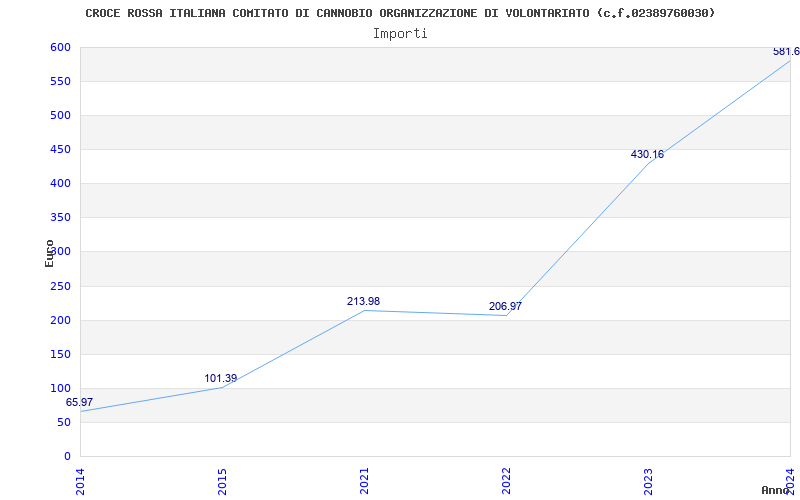Click x-axis year 2023
Screen dimensions: 800x500
[648, 482]
